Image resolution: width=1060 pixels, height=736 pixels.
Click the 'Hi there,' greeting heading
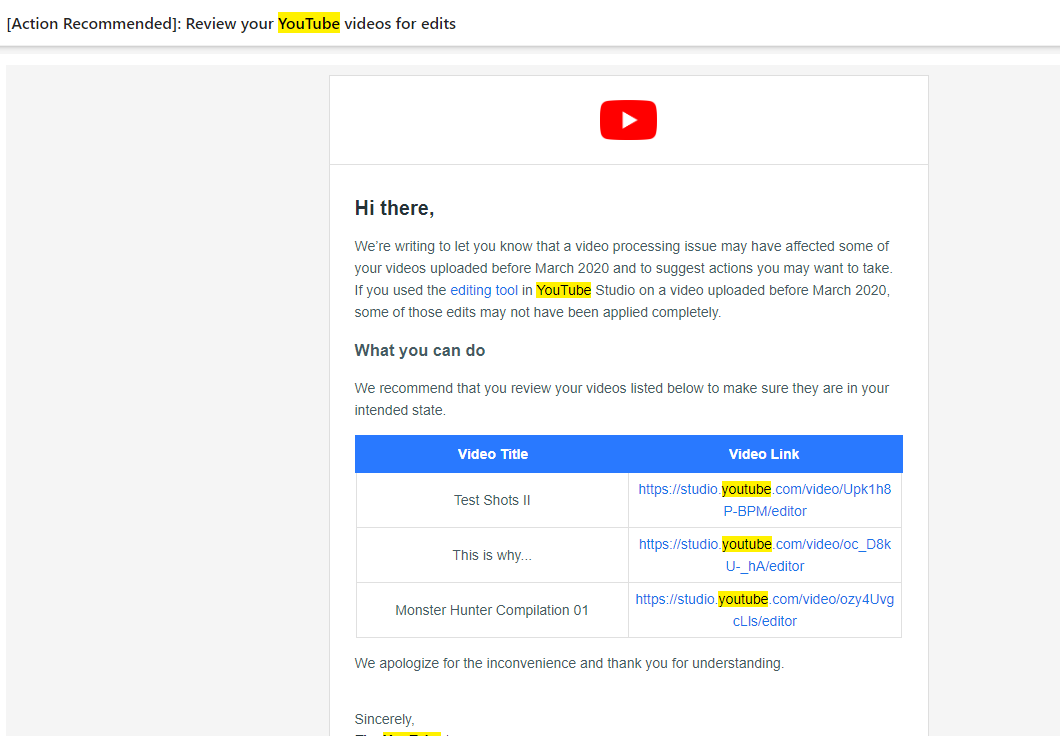394,208
